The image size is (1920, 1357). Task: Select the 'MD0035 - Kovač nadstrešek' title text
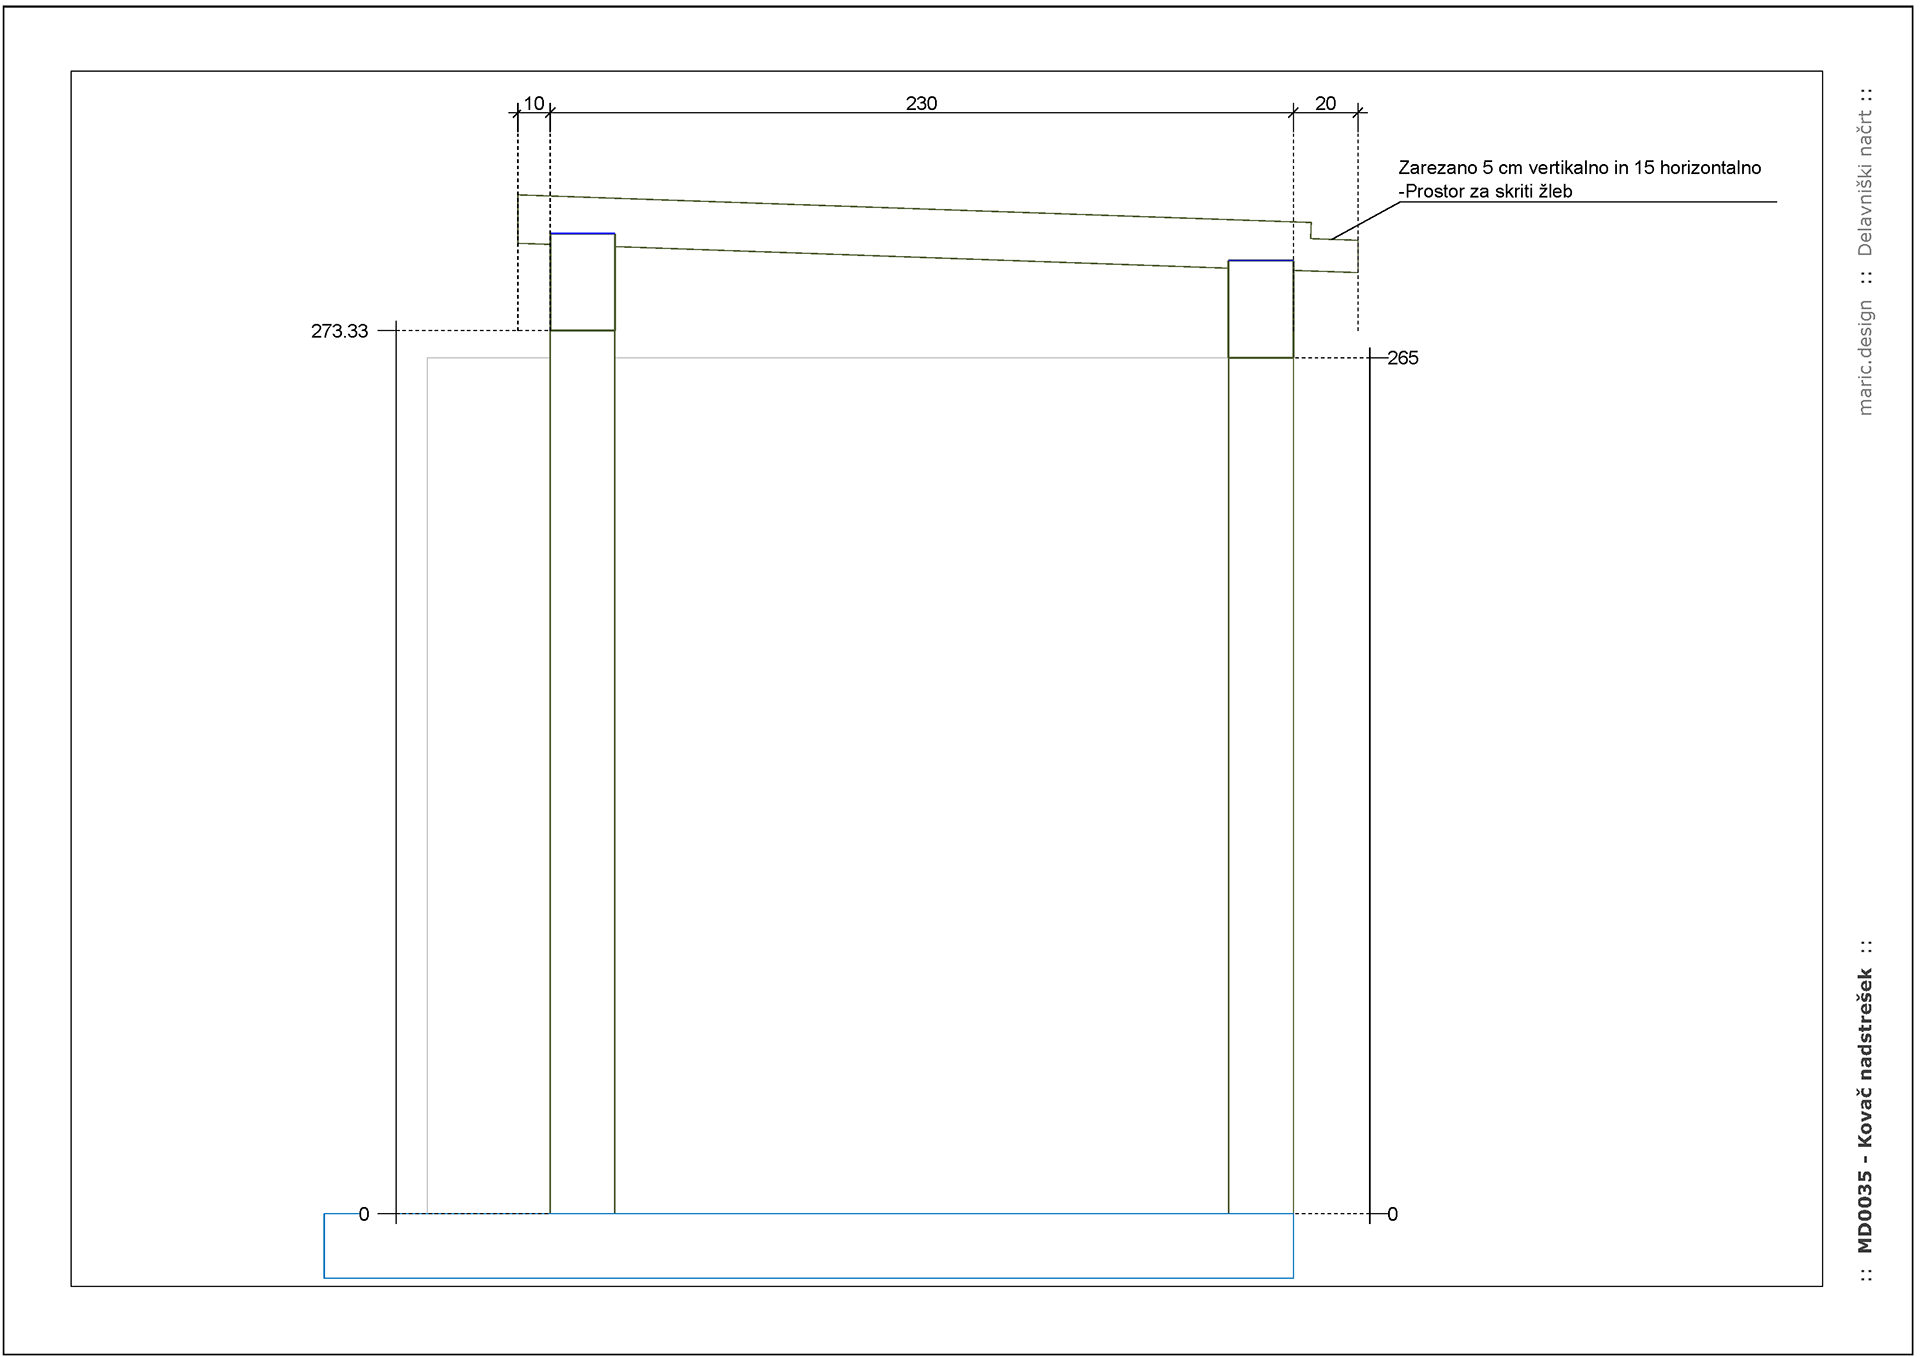tap(1864, 1110)
